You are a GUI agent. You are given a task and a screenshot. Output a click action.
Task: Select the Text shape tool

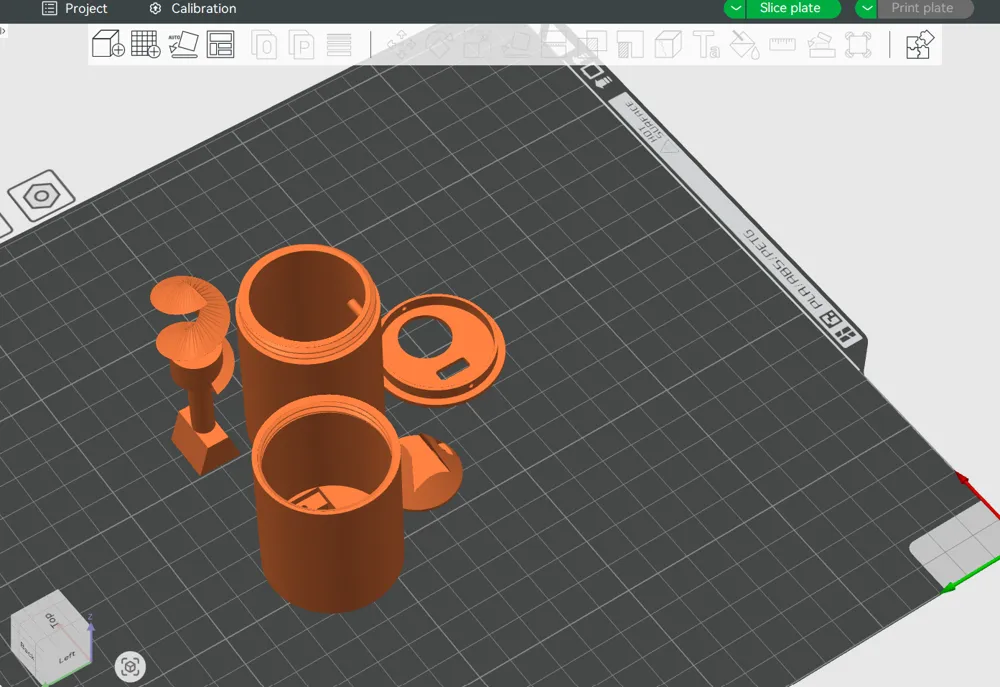coord(706,45)
